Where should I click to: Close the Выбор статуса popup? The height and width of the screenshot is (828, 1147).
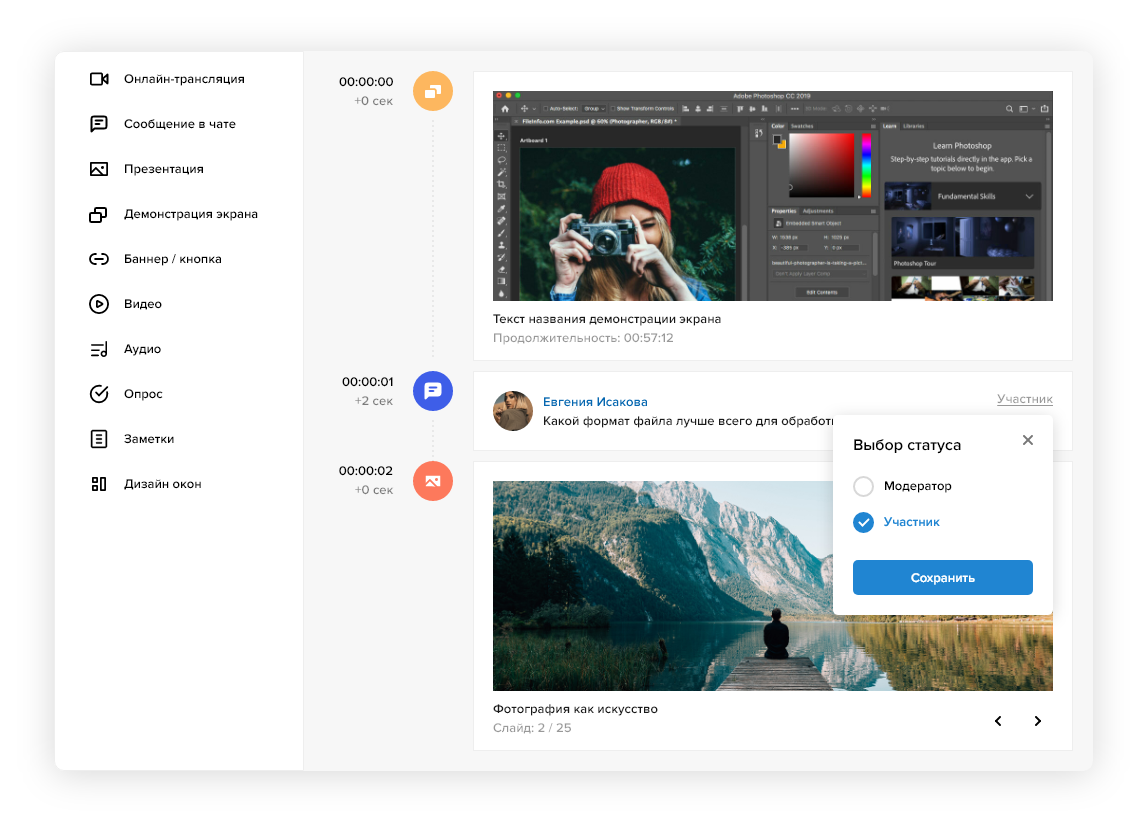click(1027, 441)
